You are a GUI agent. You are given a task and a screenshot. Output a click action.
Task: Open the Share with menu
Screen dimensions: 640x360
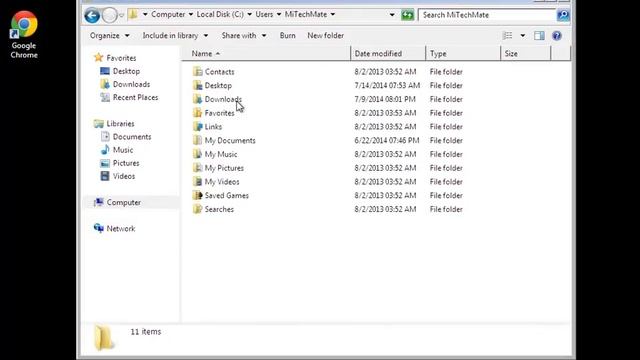[x=244, y=36]
